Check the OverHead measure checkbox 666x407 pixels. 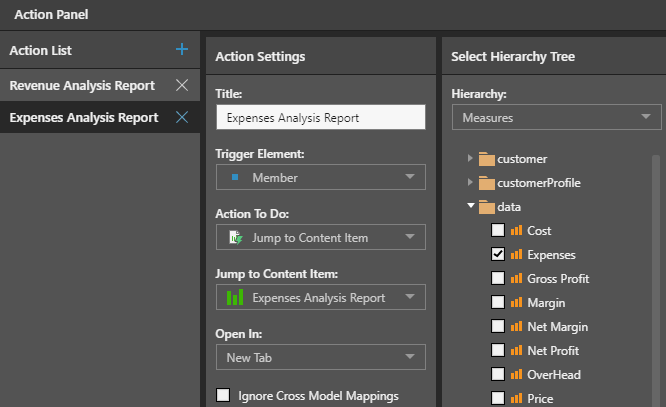(498, 374)
